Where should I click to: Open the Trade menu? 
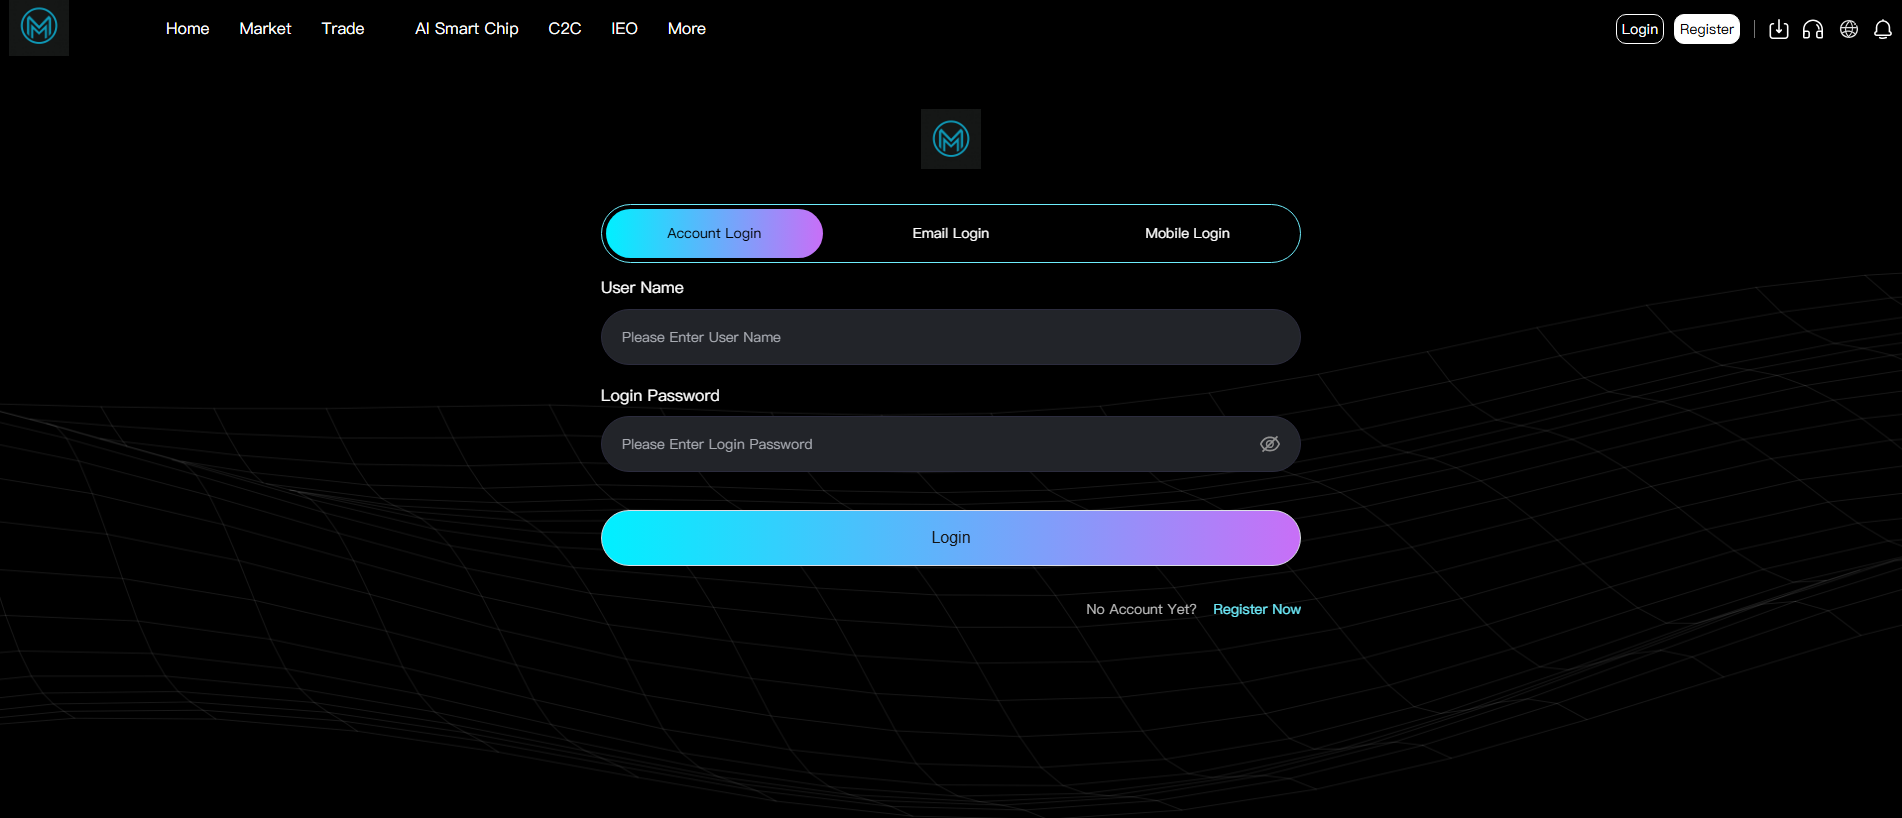tap(343, 29)
